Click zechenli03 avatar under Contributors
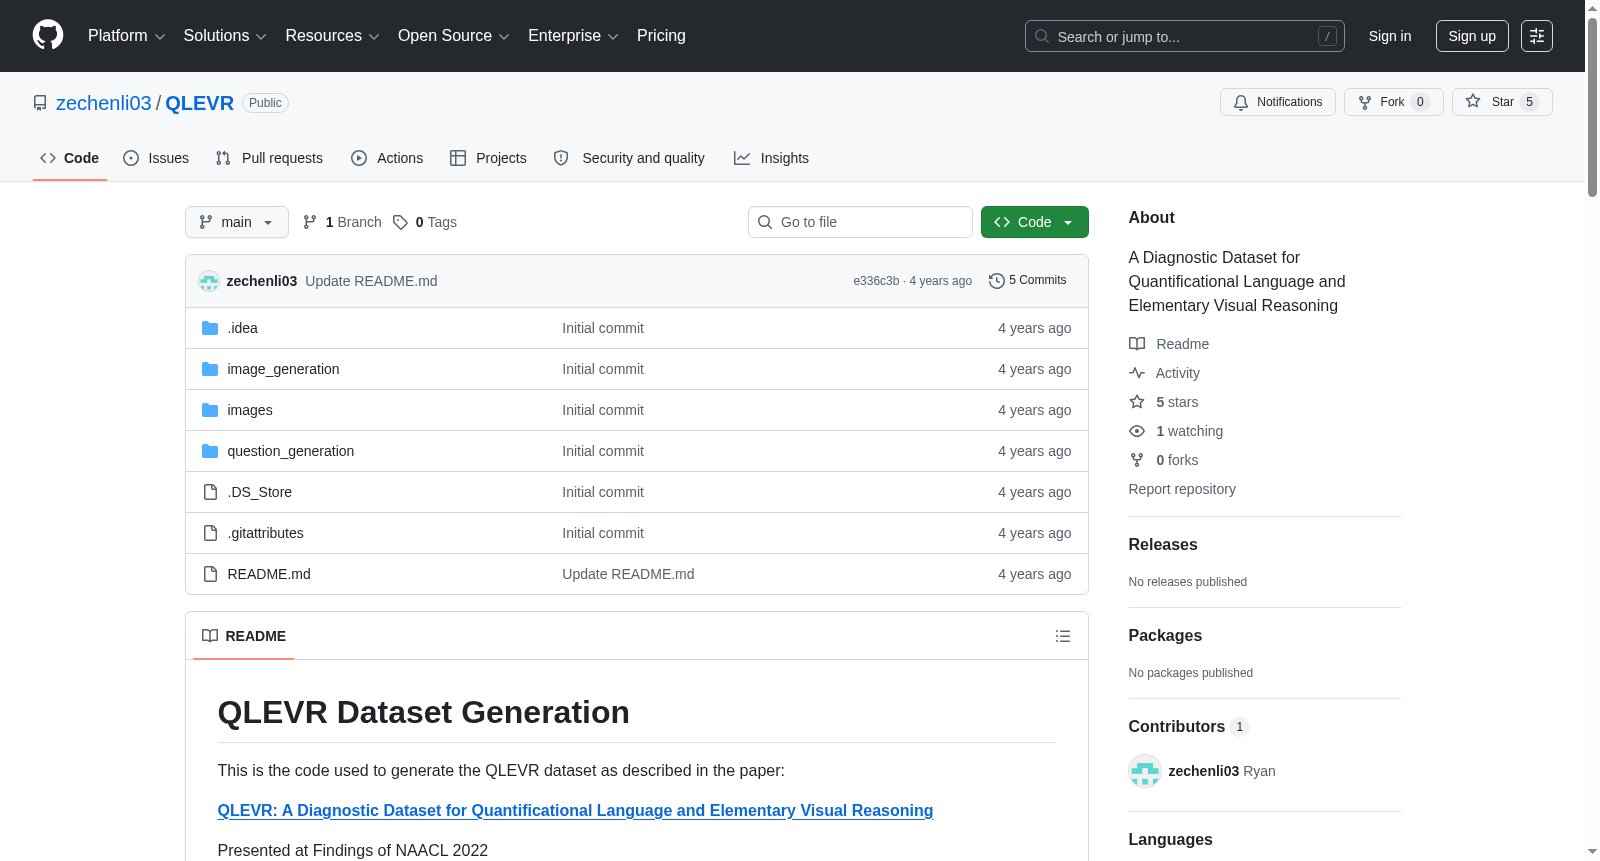The height and width of the screenshot is (861, 1600). pos(1144,771)
